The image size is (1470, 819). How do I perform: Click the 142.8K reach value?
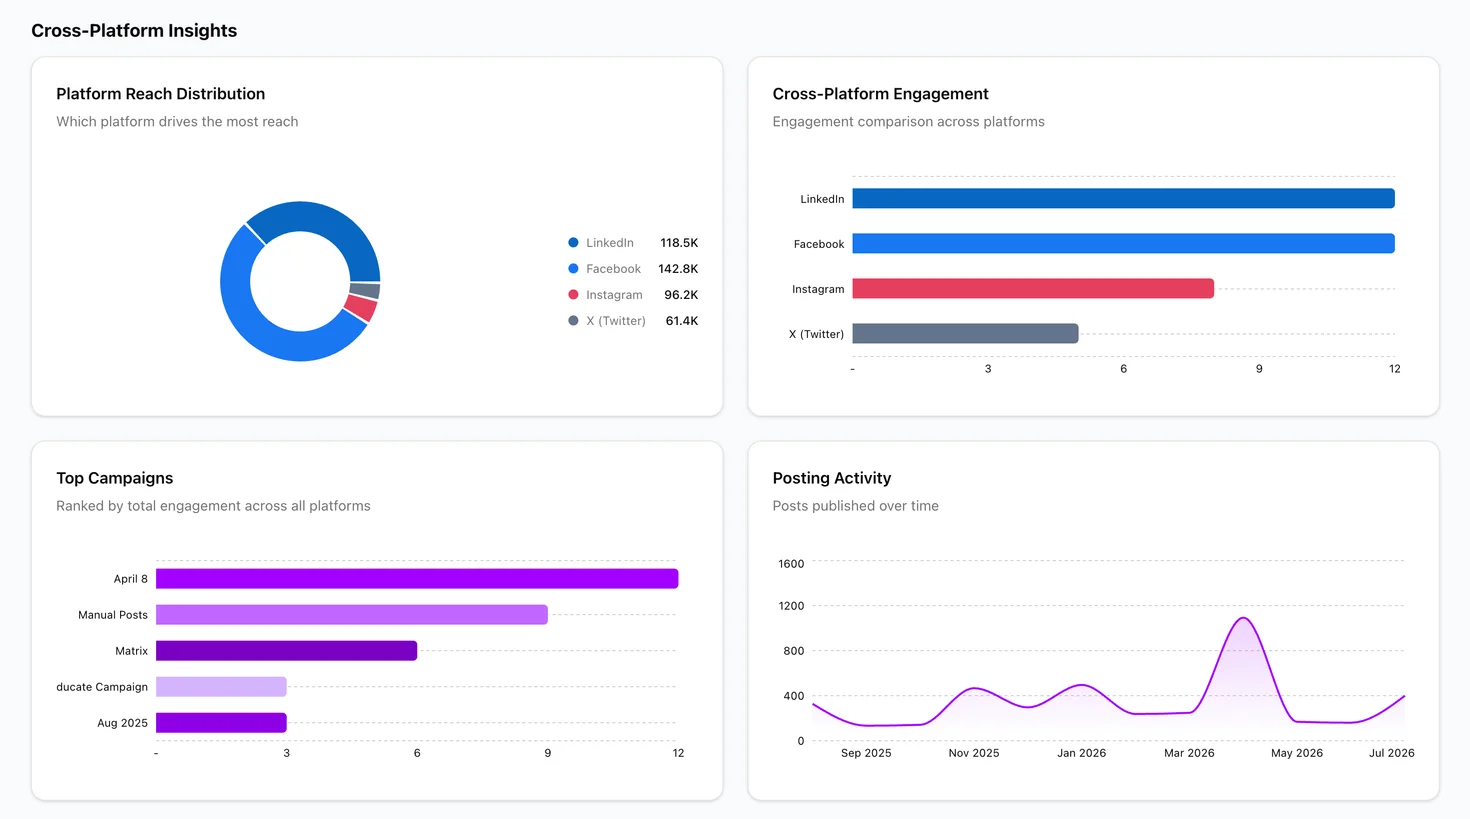(678, 269)
